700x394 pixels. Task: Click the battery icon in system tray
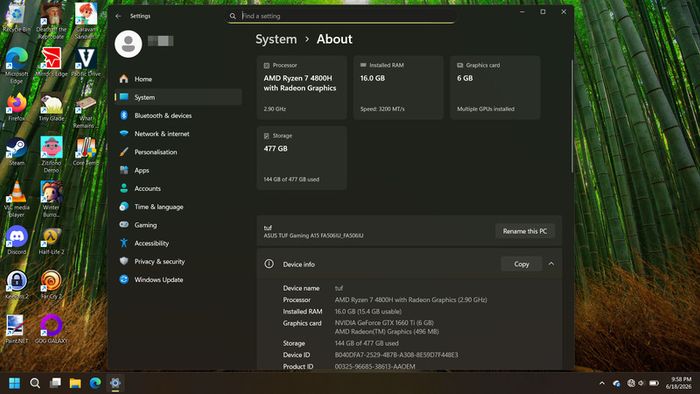tap(654, 383)
